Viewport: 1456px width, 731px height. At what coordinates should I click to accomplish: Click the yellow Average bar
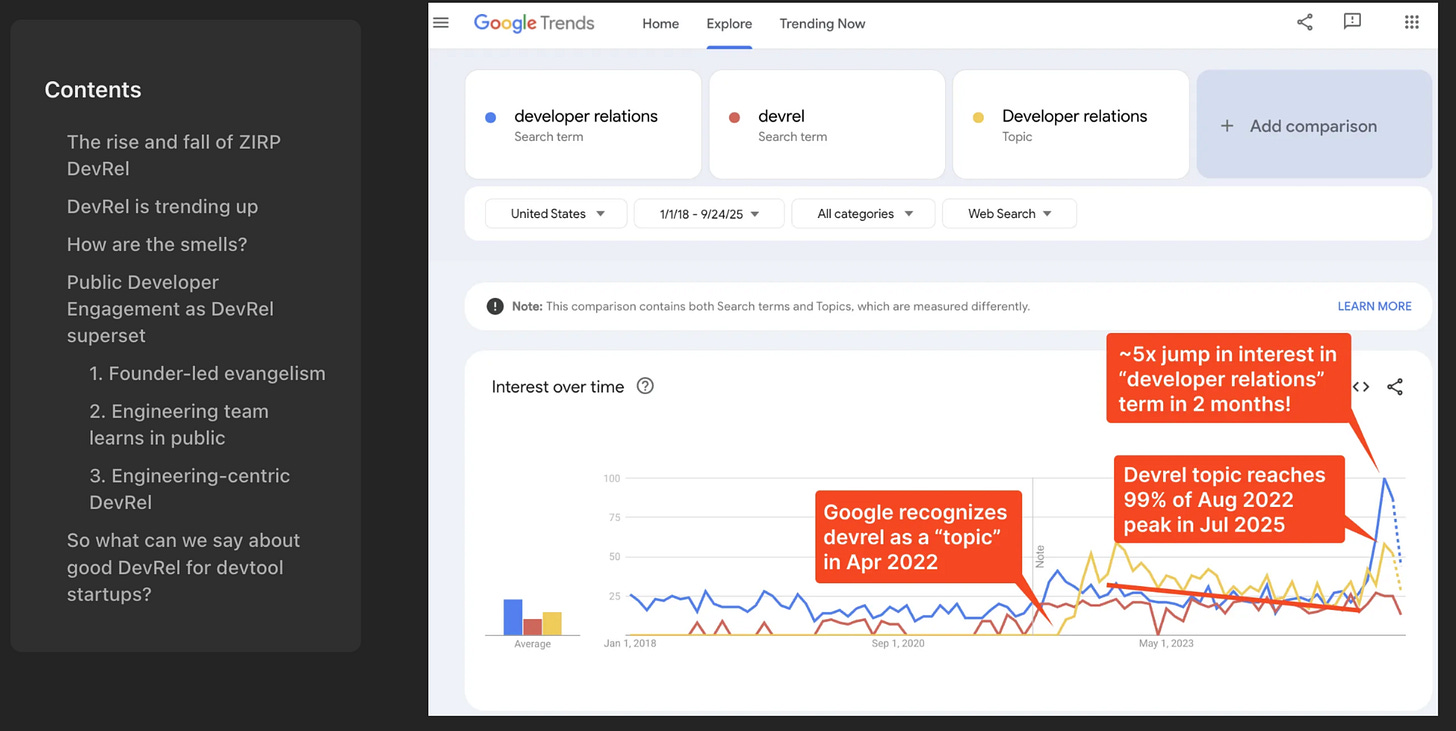(x=552, y=623)
